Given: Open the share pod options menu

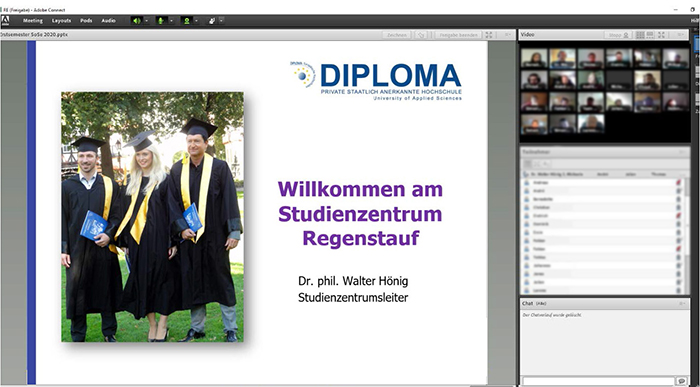Looking at the screenshot, I should 508,35.
